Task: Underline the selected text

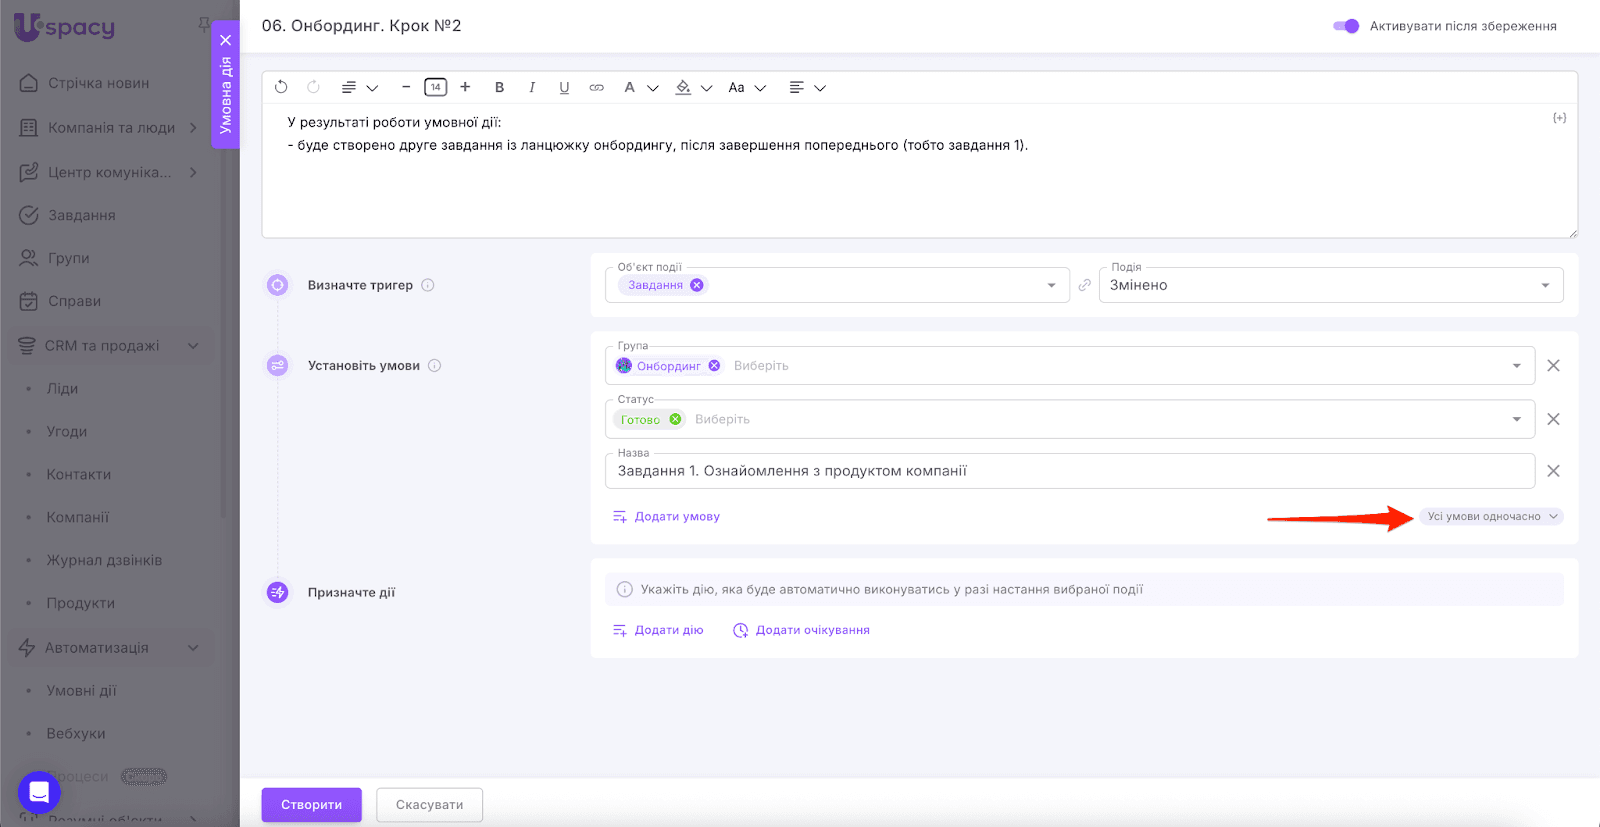Action: [x=564, y=87]
